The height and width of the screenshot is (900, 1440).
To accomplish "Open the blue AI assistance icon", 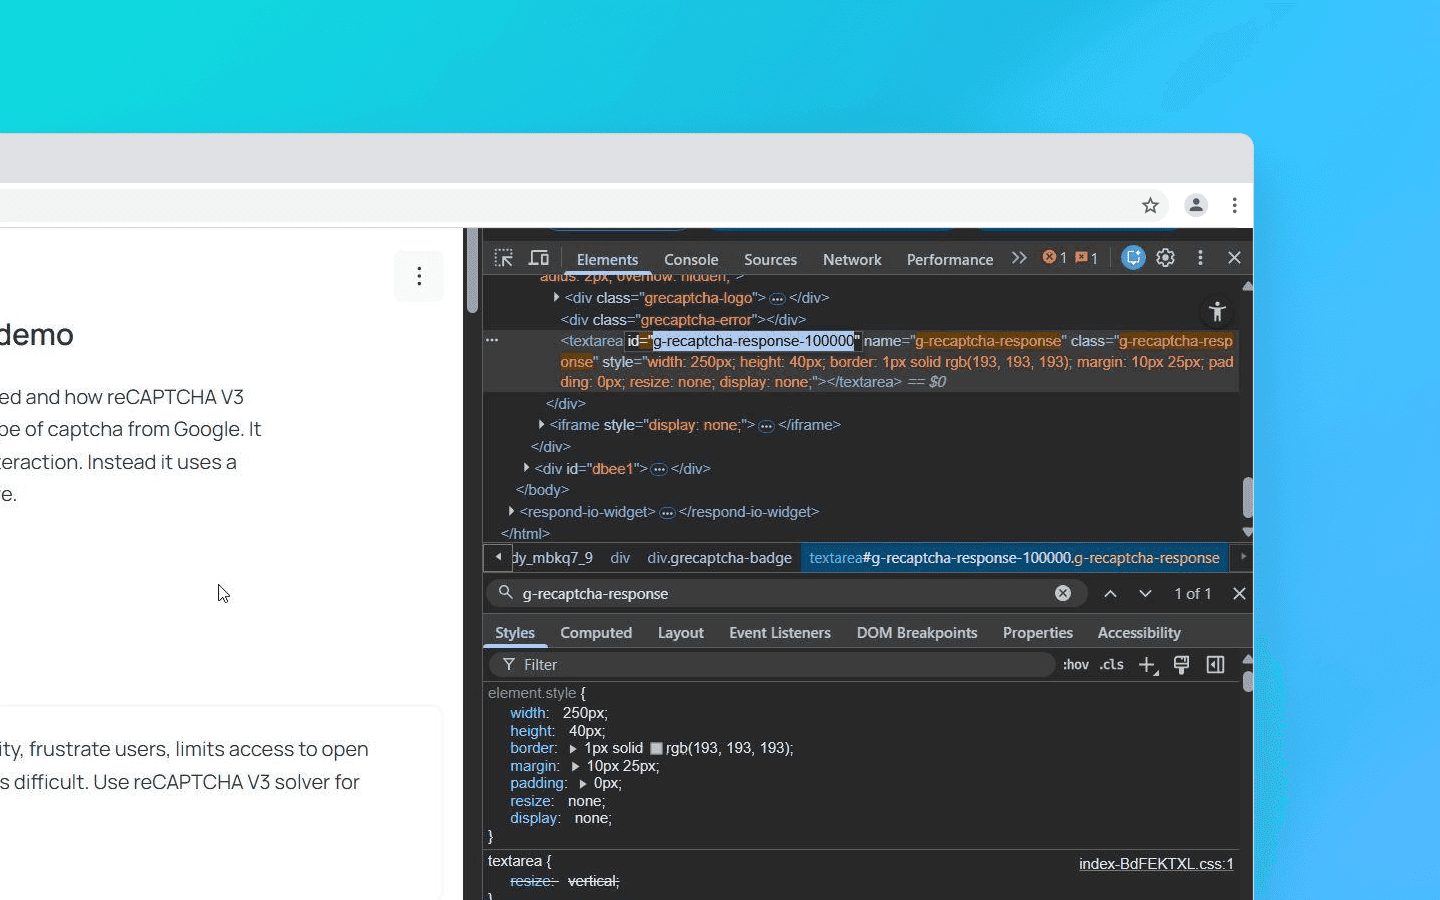I will click(1133, 258).
